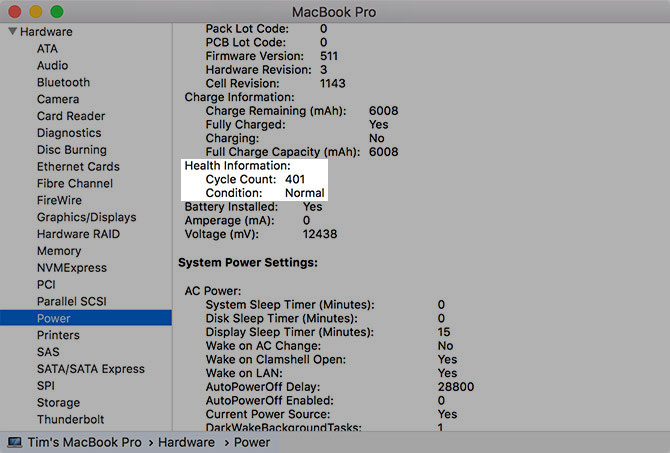The image size is (670, 453).
Task: Select Audio in the sidebar
Action: [52, 65]
